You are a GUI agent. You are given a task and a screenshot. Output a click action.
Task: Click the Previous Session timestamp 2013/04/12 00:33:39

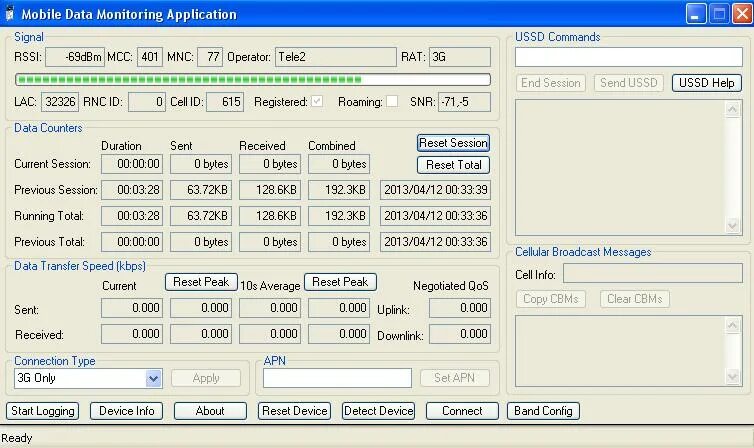coord(436,190)
